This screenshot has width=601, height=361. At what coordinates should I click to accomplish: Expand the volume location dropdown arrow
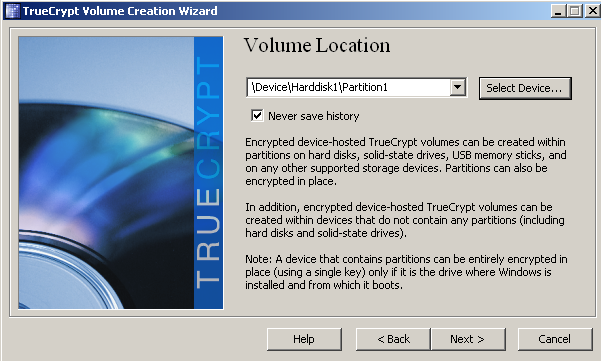[x=457, y=87]
